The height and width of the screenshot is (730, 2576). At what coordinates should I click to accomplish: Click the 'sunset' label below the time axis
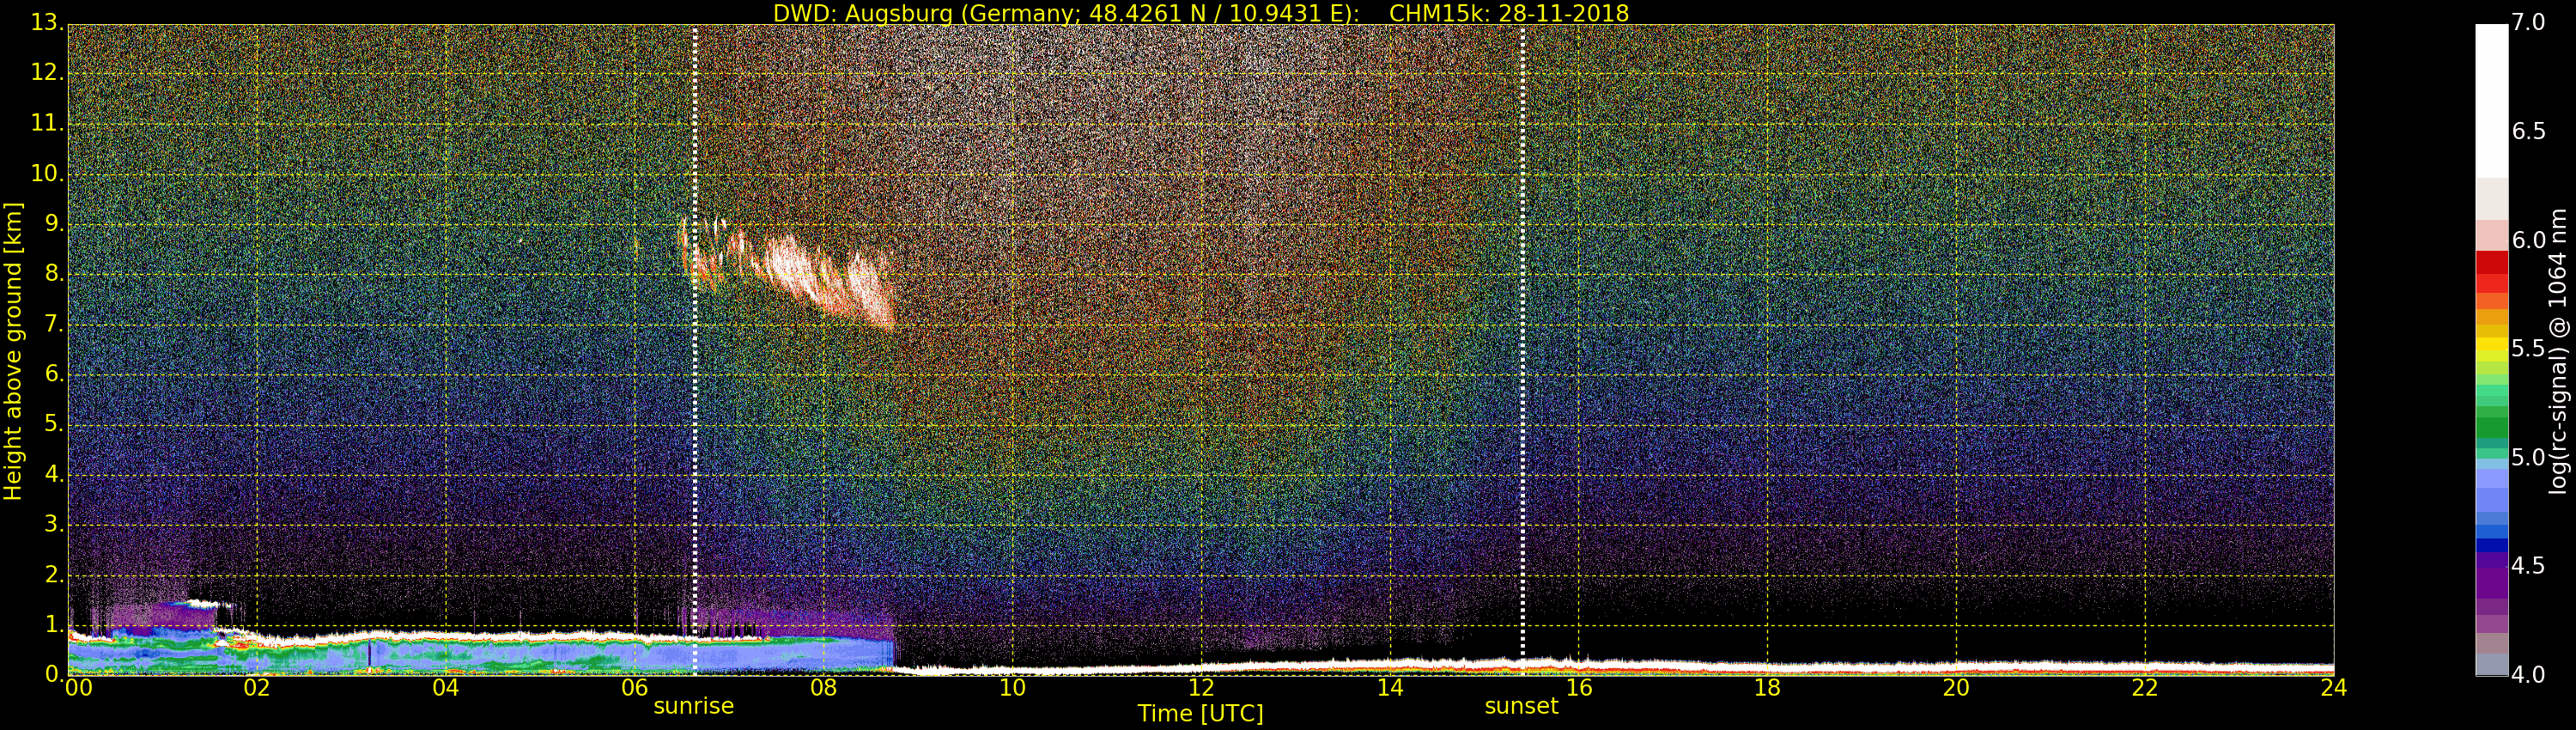1521,706
